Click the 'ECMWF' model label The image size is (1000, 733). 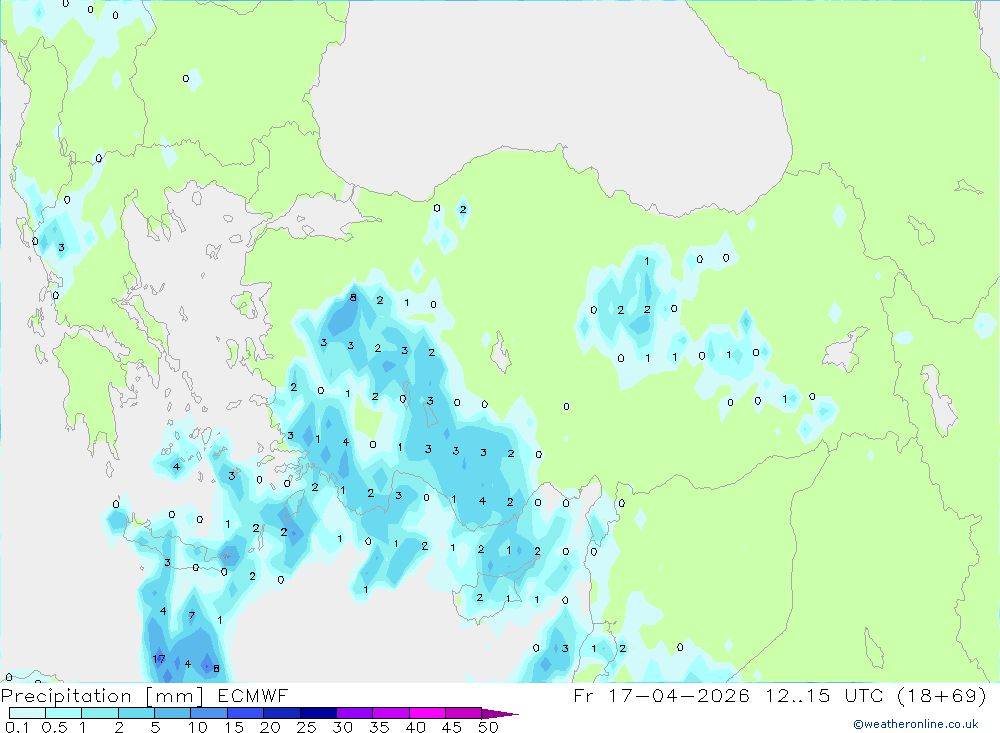(253, 695)
